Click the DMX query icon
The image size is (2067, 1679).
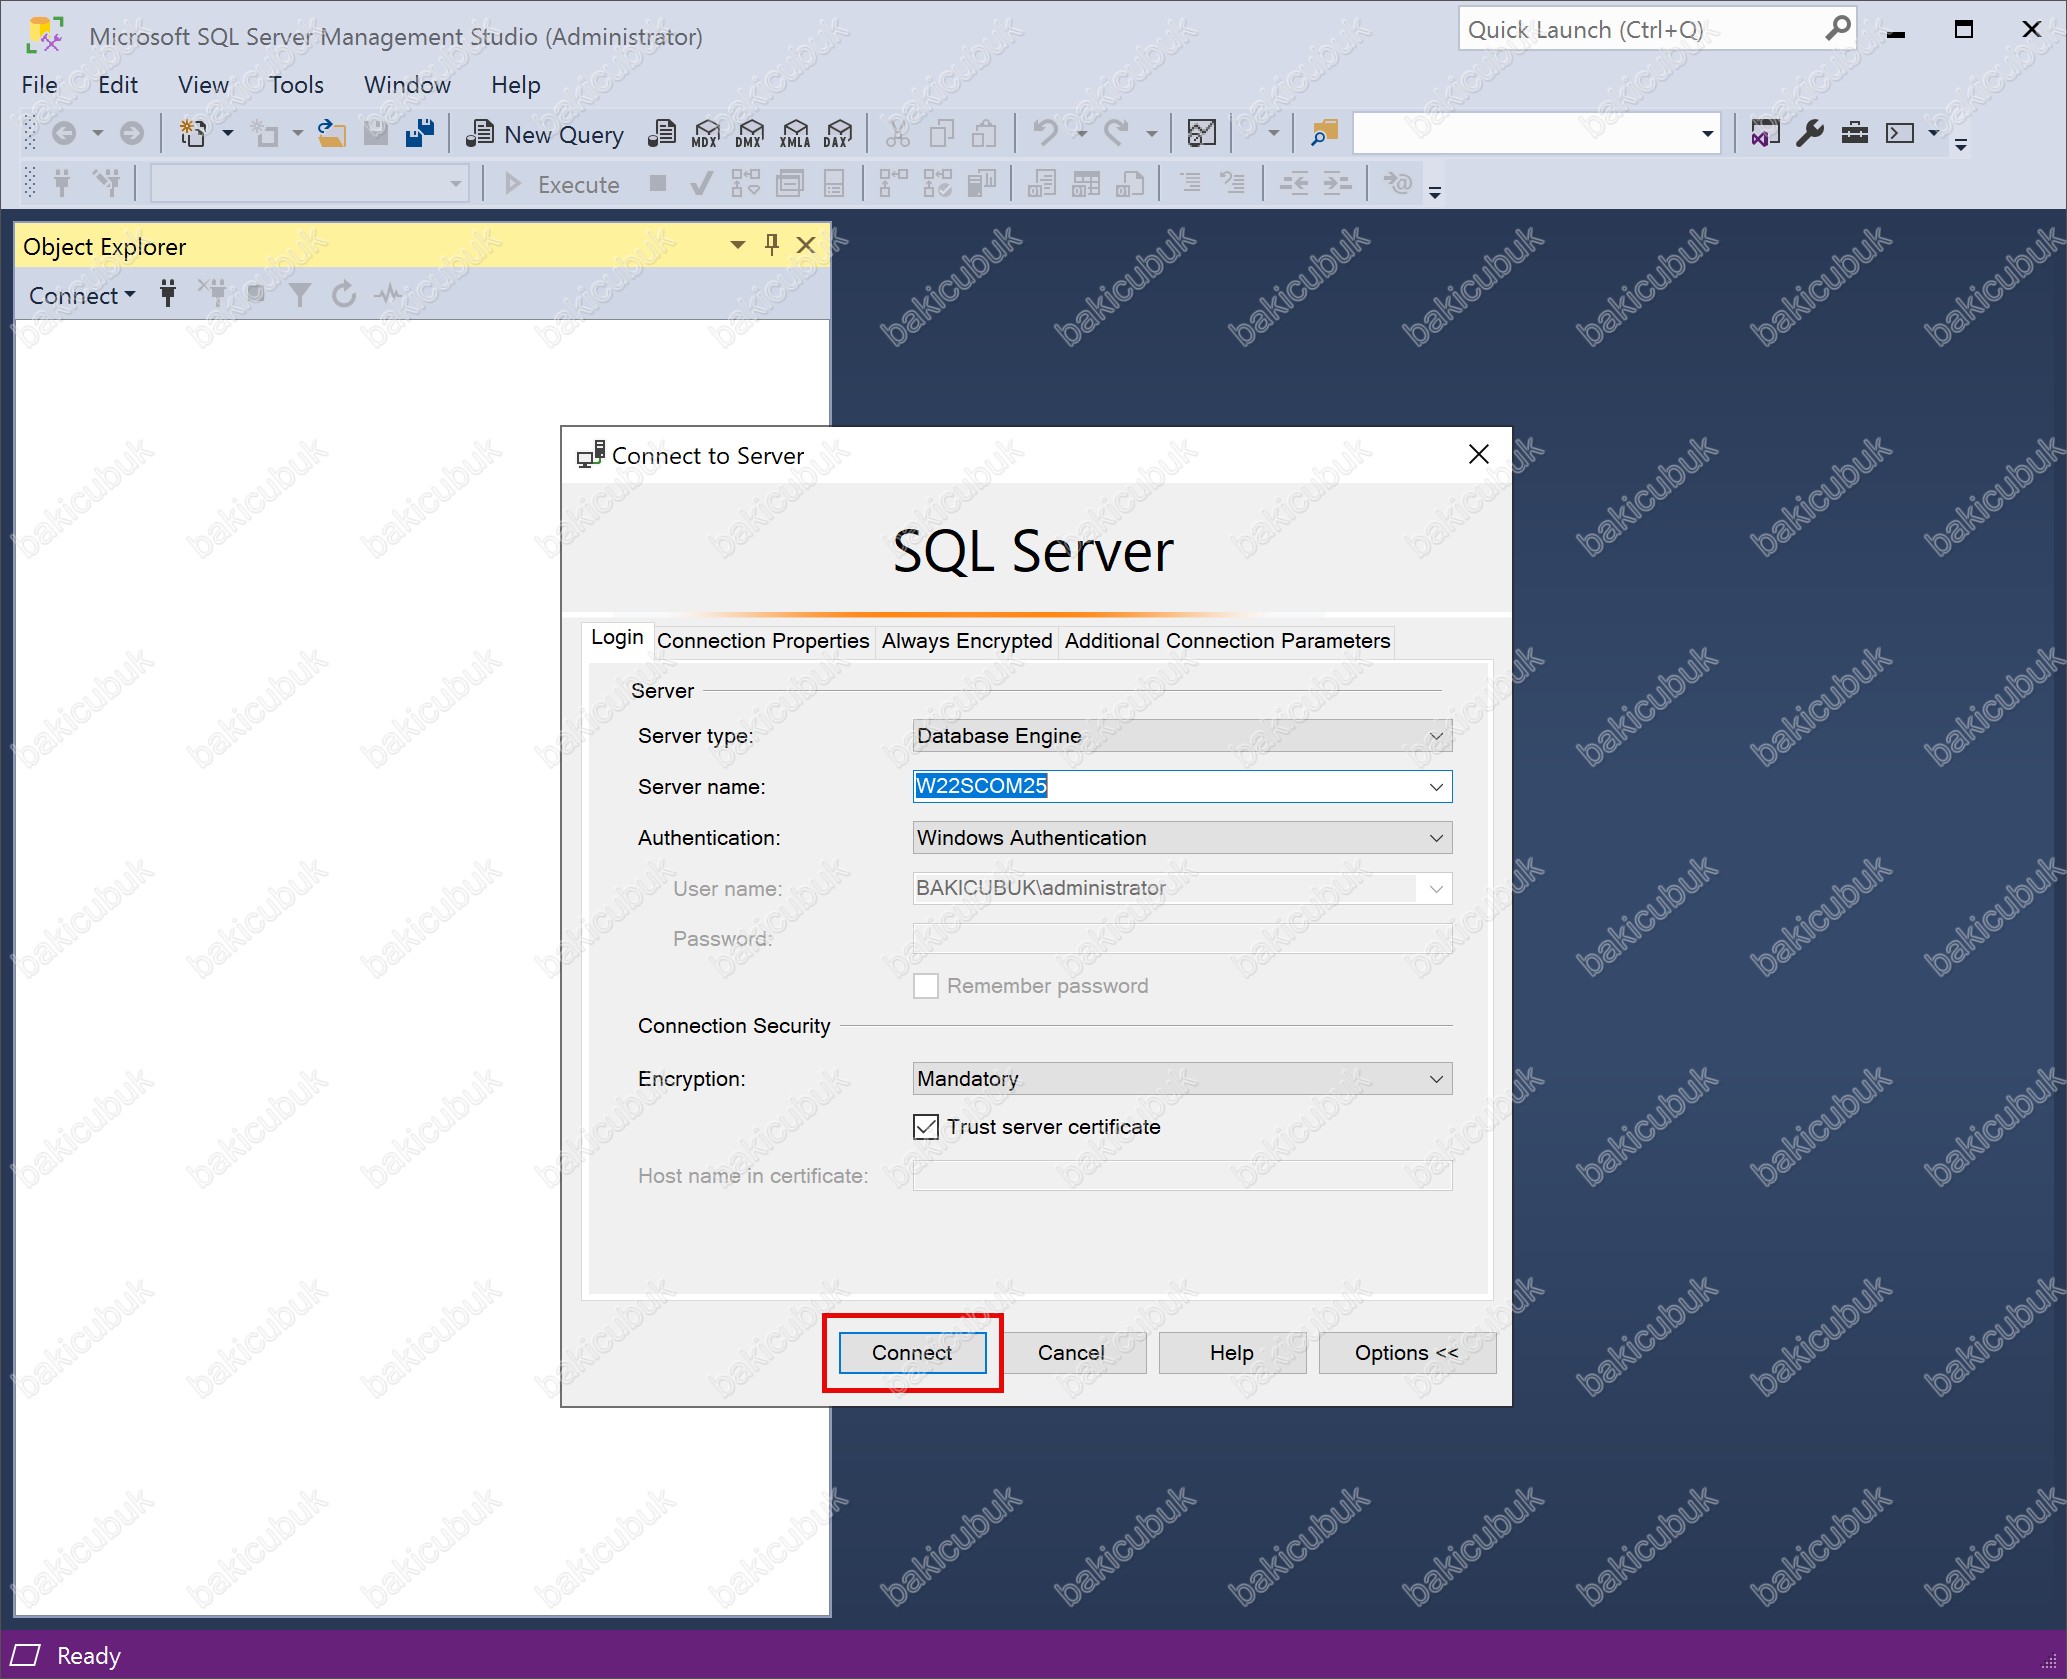[x=750, y=134]
